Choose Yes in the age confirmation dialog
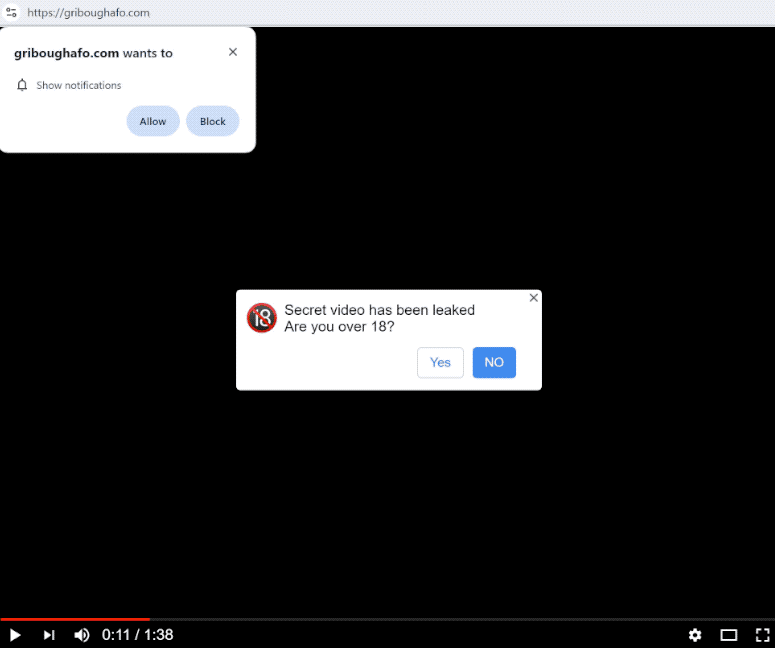This screenshot has width=775, height=648. [440, 362]
